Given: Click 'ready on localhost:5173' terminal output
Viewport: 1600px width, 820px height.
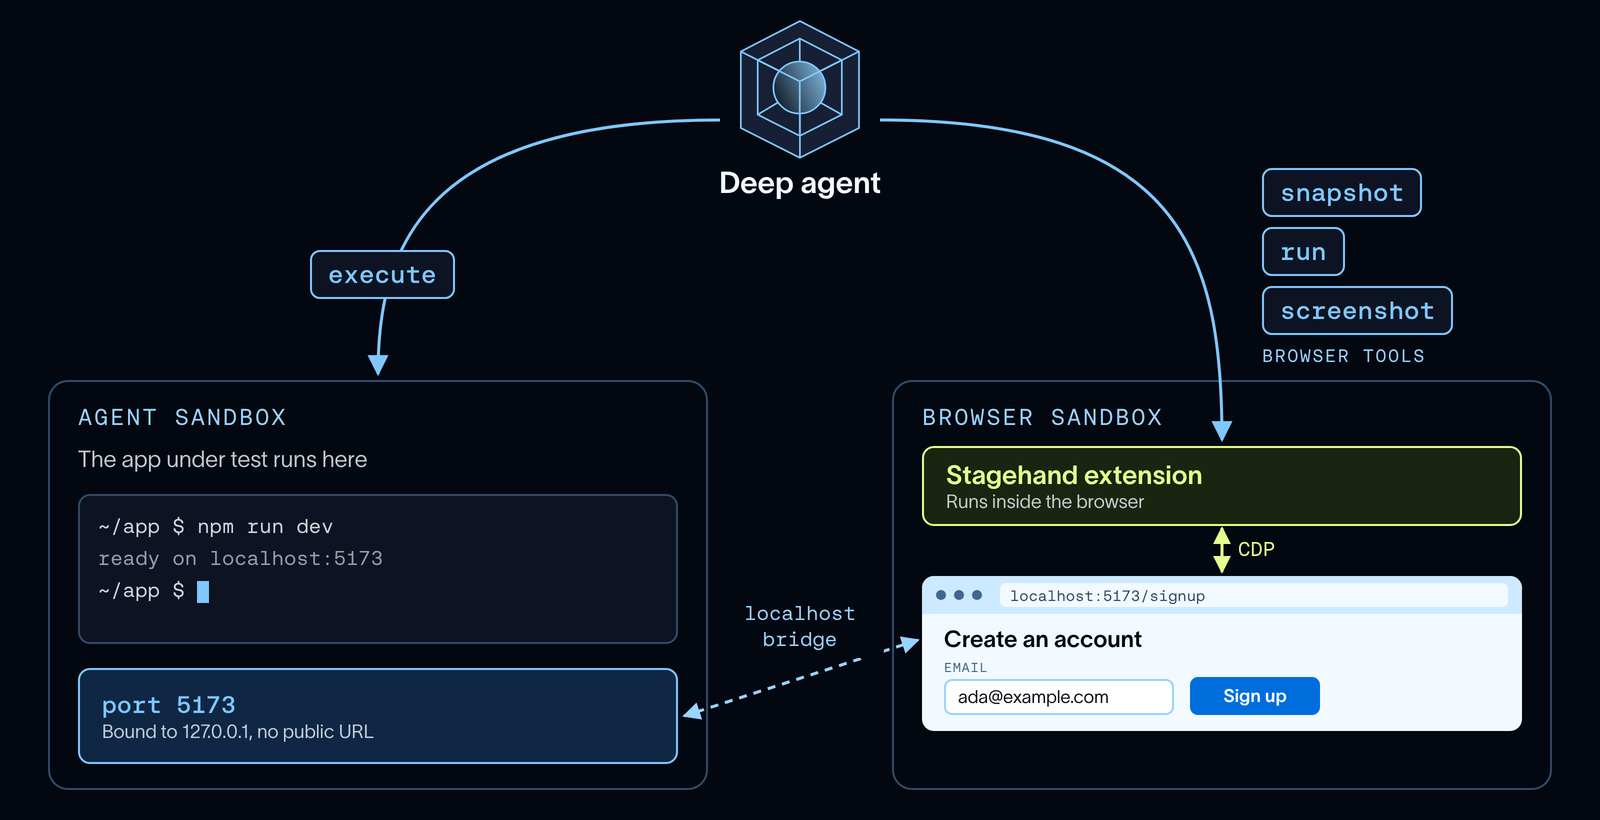Looking at the screenshot, I should point(240,558).
